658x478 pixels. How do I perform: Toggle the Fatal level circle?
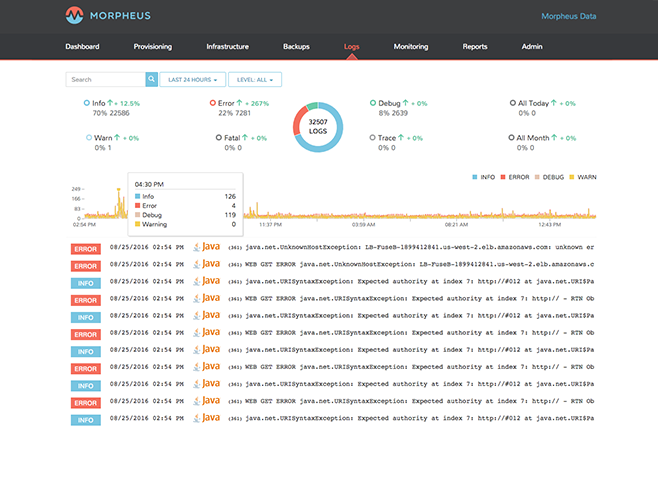coord(219,138)
